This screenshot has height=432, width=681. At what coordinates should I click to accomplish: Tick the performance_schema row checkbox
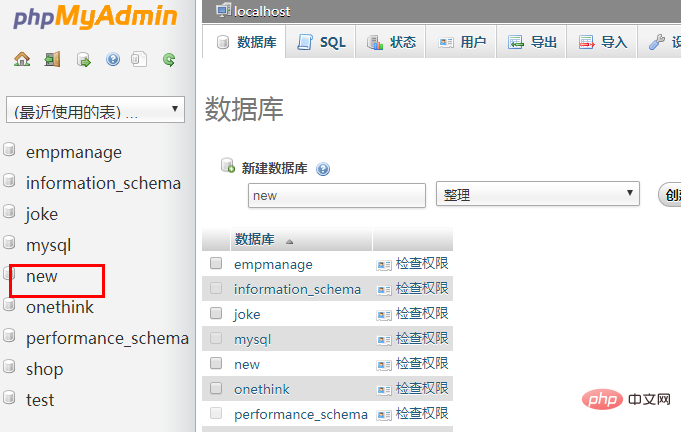click(216, 413)
